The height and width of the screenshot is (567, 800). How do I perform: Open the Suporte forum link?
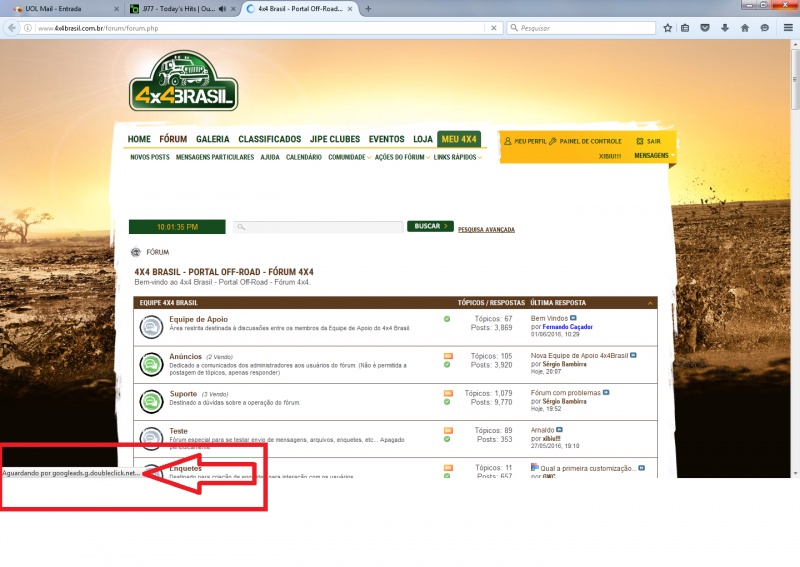[183, 393]
